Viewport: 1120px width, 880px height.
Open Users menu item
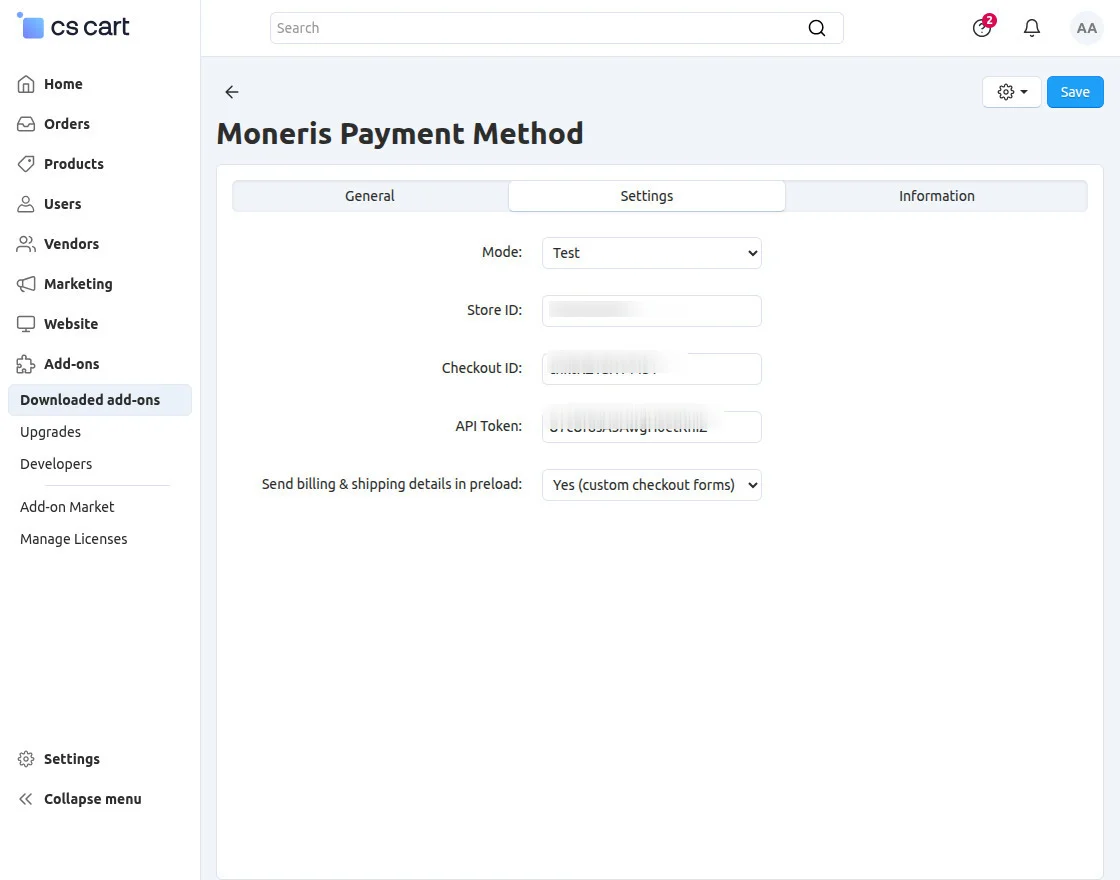(62, 204)
